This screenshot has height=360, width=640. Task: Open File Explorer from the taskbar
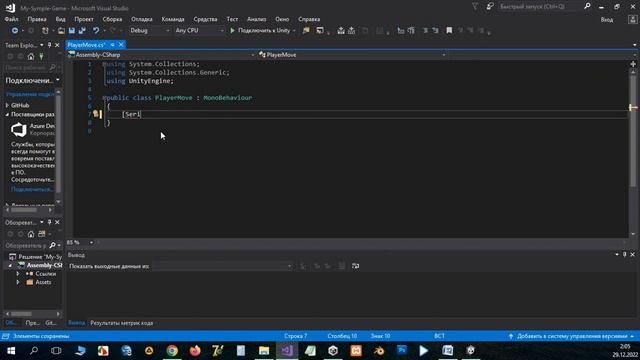[264, 351]
